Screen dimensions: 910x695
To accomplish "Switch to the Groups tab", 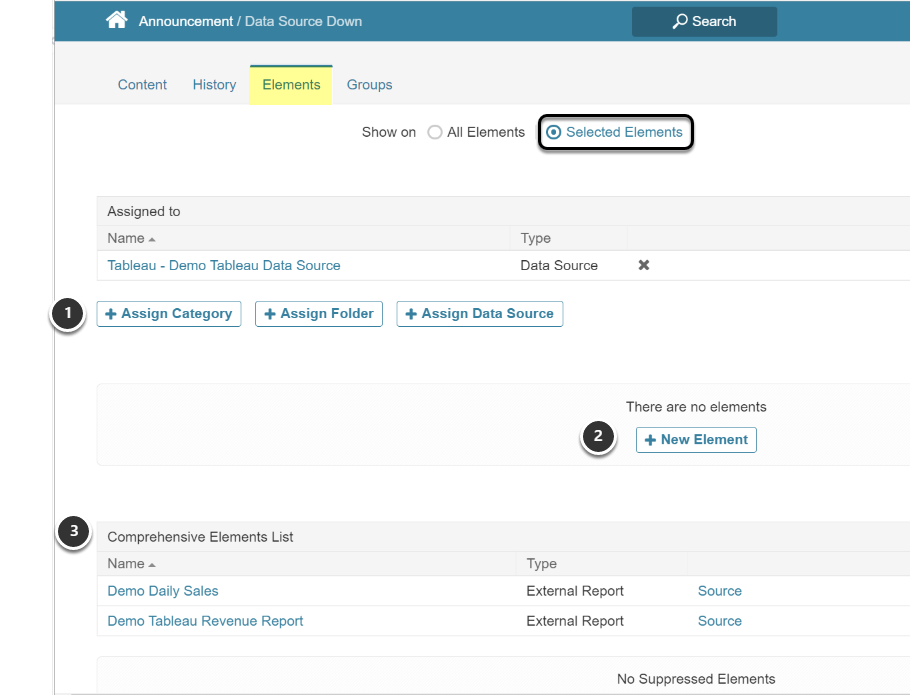I will tap(369, 85).
